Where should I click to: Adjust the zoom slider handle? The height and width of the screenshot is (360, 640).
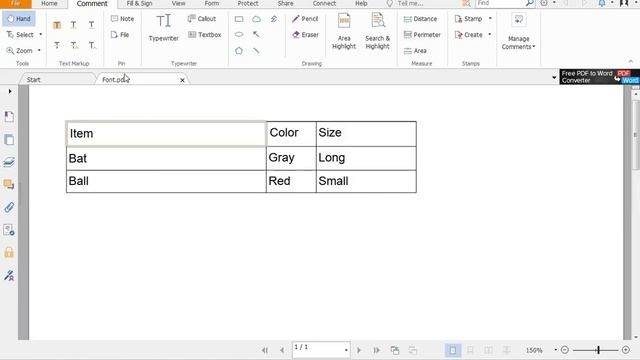(x=598, y=350)
